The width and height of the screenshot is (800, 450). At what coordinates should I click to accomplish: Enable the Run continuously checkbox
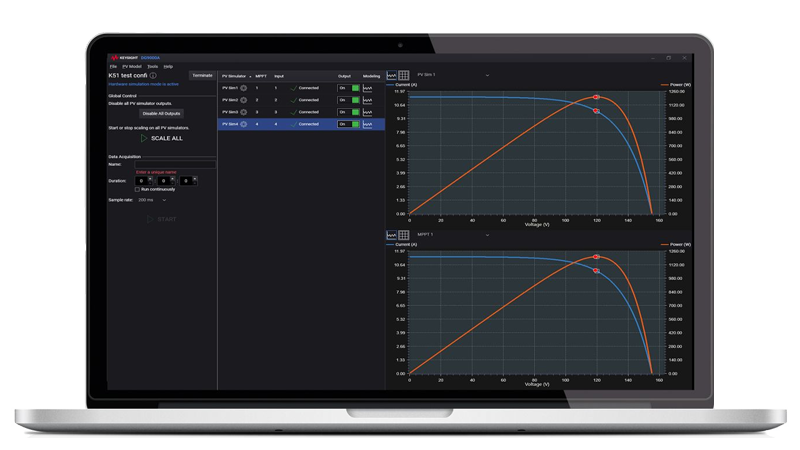[x=138, y=189]
